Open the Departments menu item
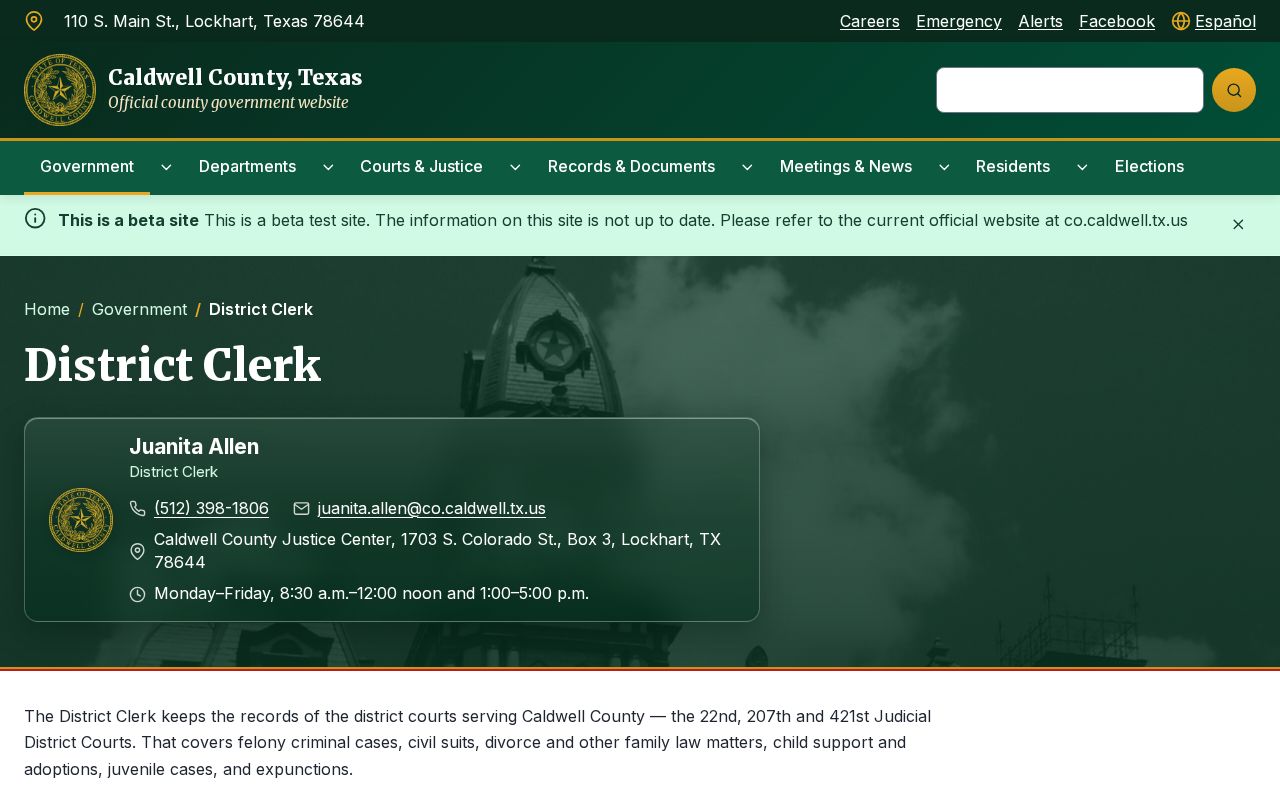 coord(248,167)
